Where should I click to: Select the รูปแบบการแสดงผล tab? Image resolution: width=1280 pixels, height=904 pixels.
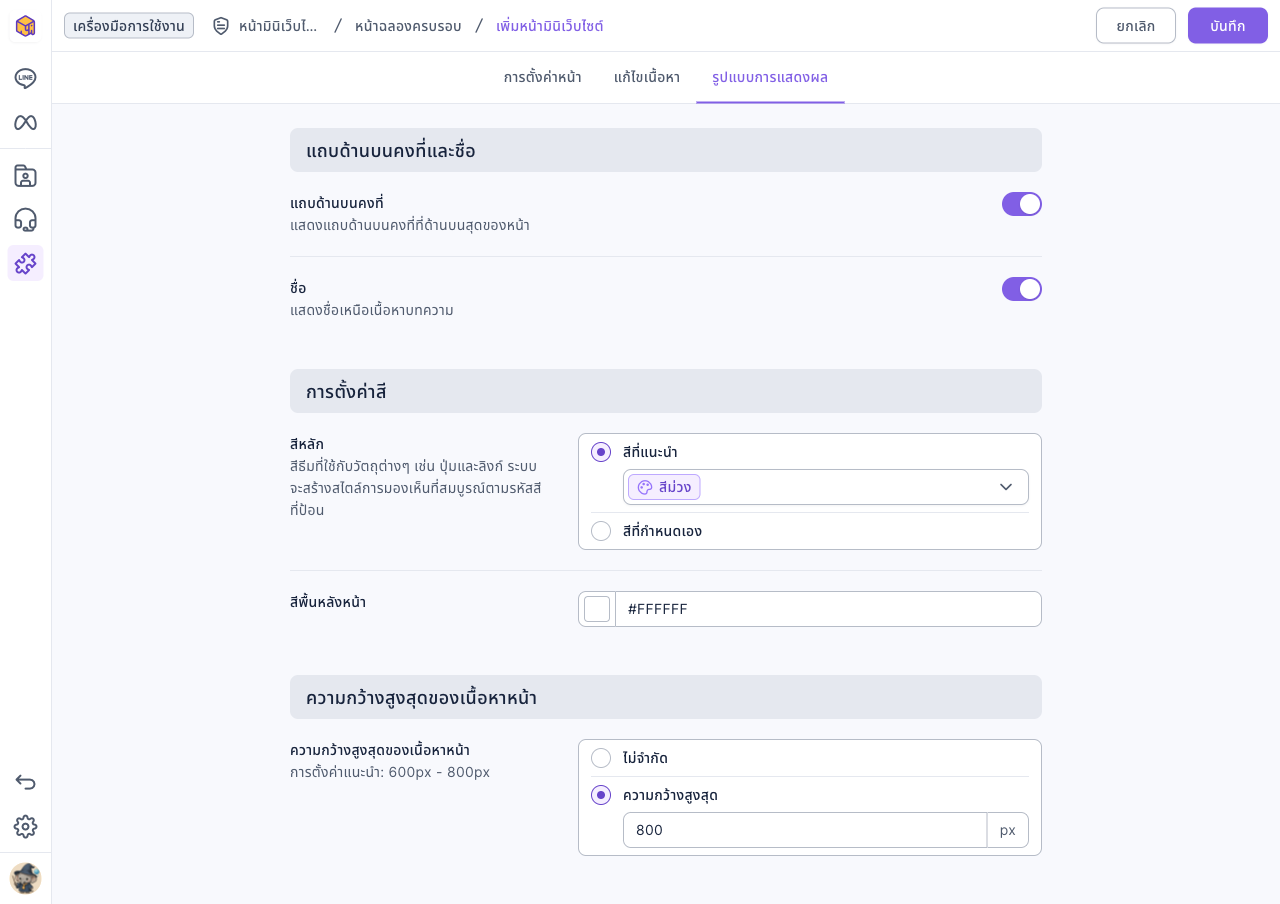(x=770, y=77)
